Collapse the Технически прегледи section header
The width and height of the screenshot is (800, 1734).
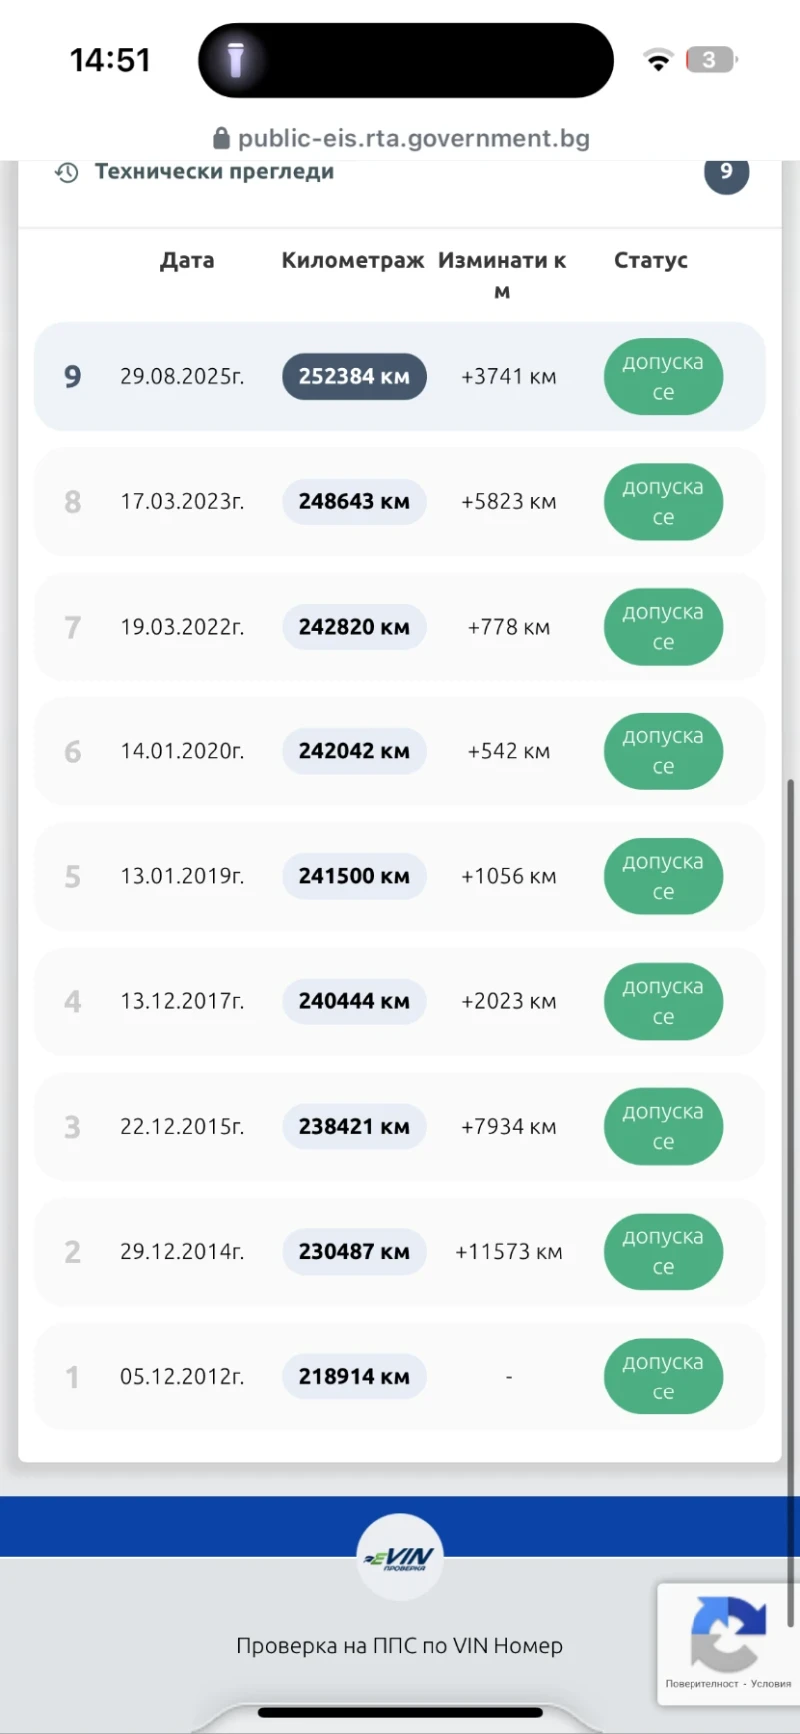214,172
